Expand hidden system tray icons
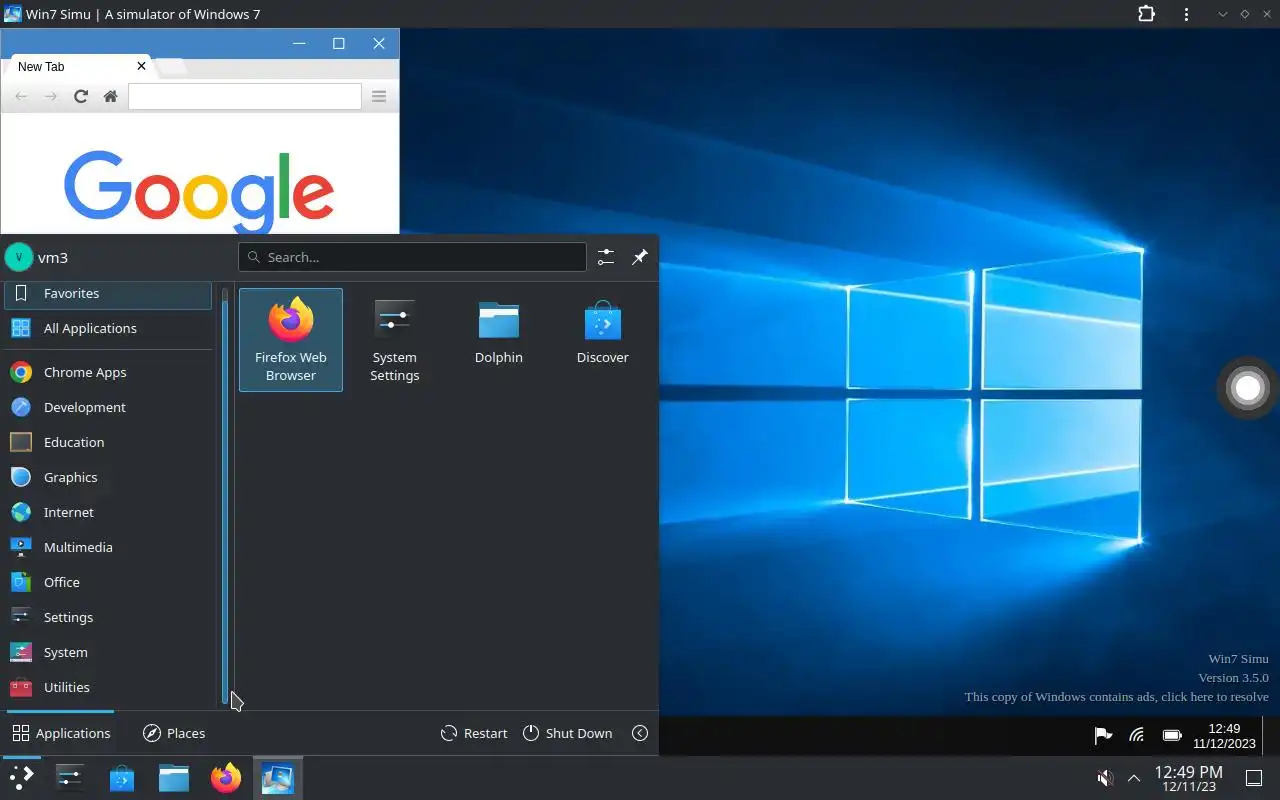The height and width of the screenshot is (800, 1280). click(x=1134, y=778)
